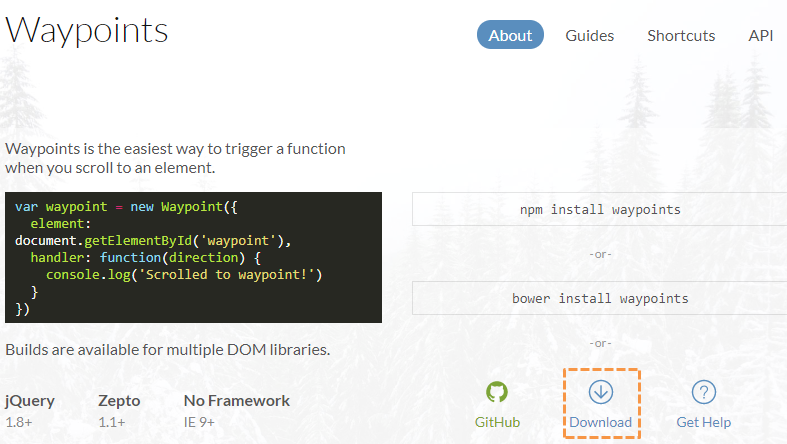The width and height of the screenshot is (787, 444).
Task: Click the jQuery build heading
Action: click(30, 401)
